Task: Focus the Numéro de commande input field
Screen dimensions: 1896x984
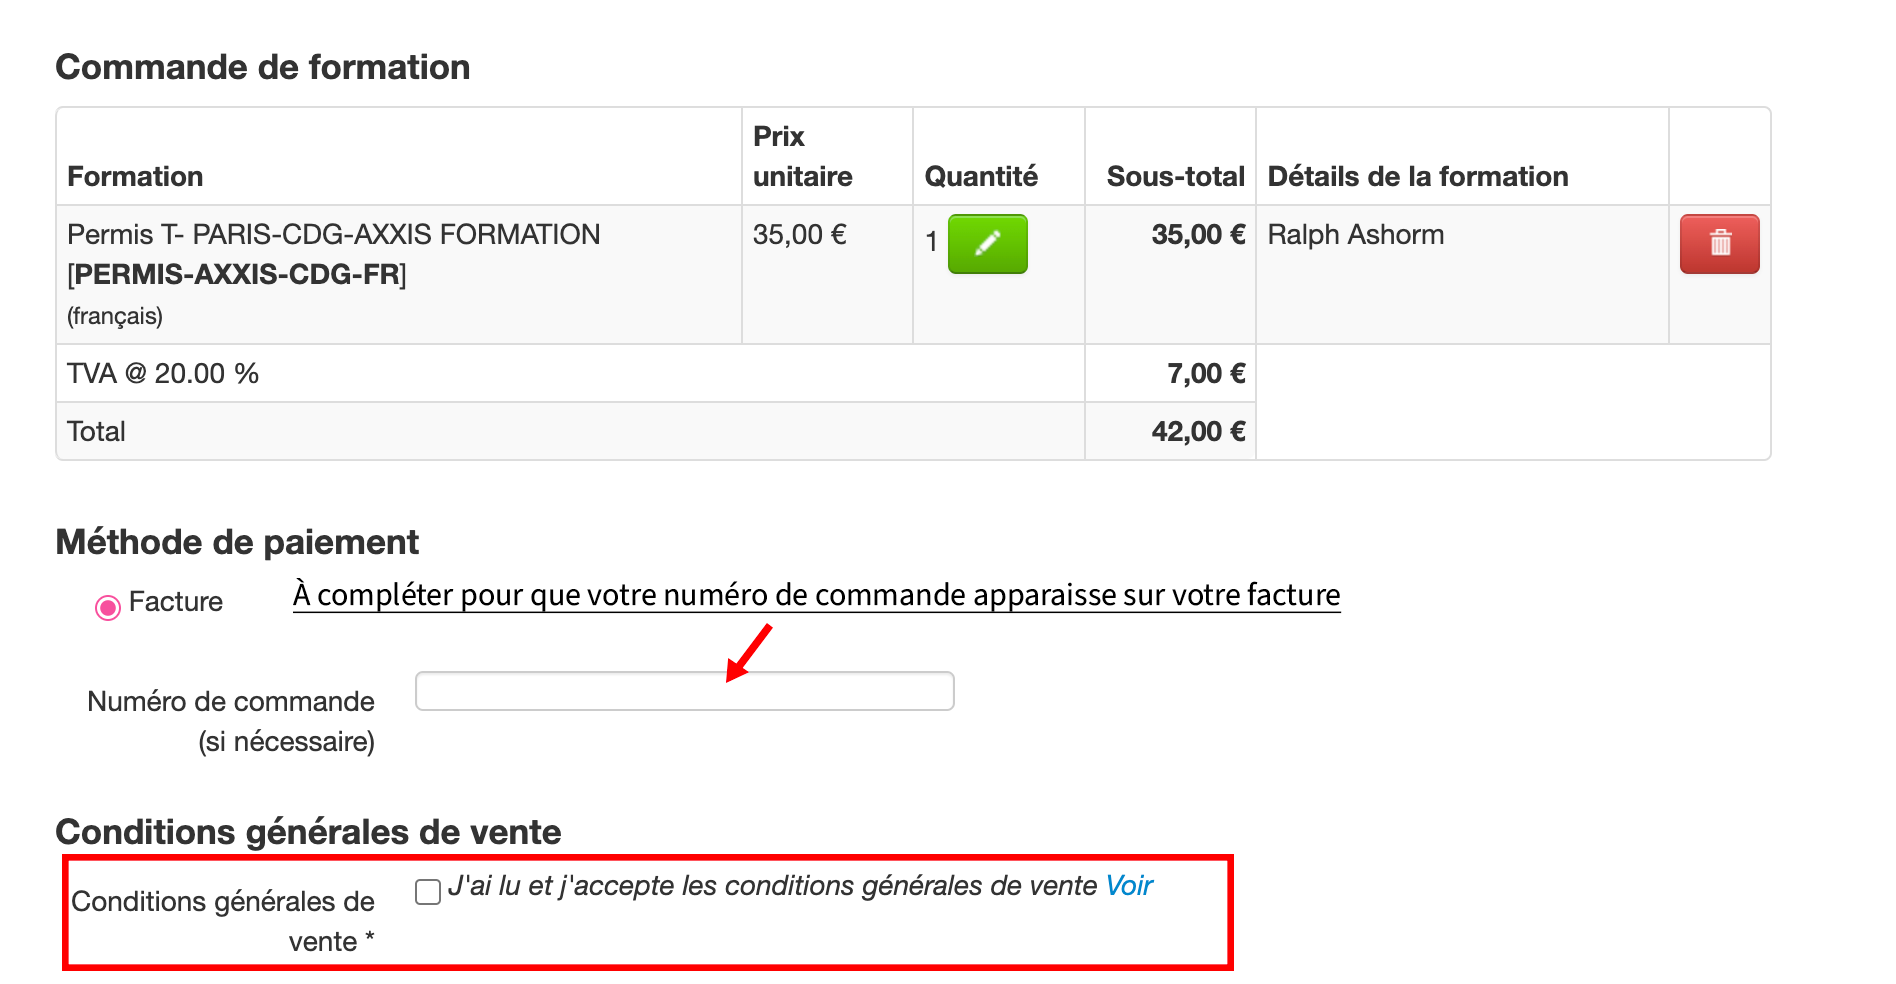Action: (685, 691)
